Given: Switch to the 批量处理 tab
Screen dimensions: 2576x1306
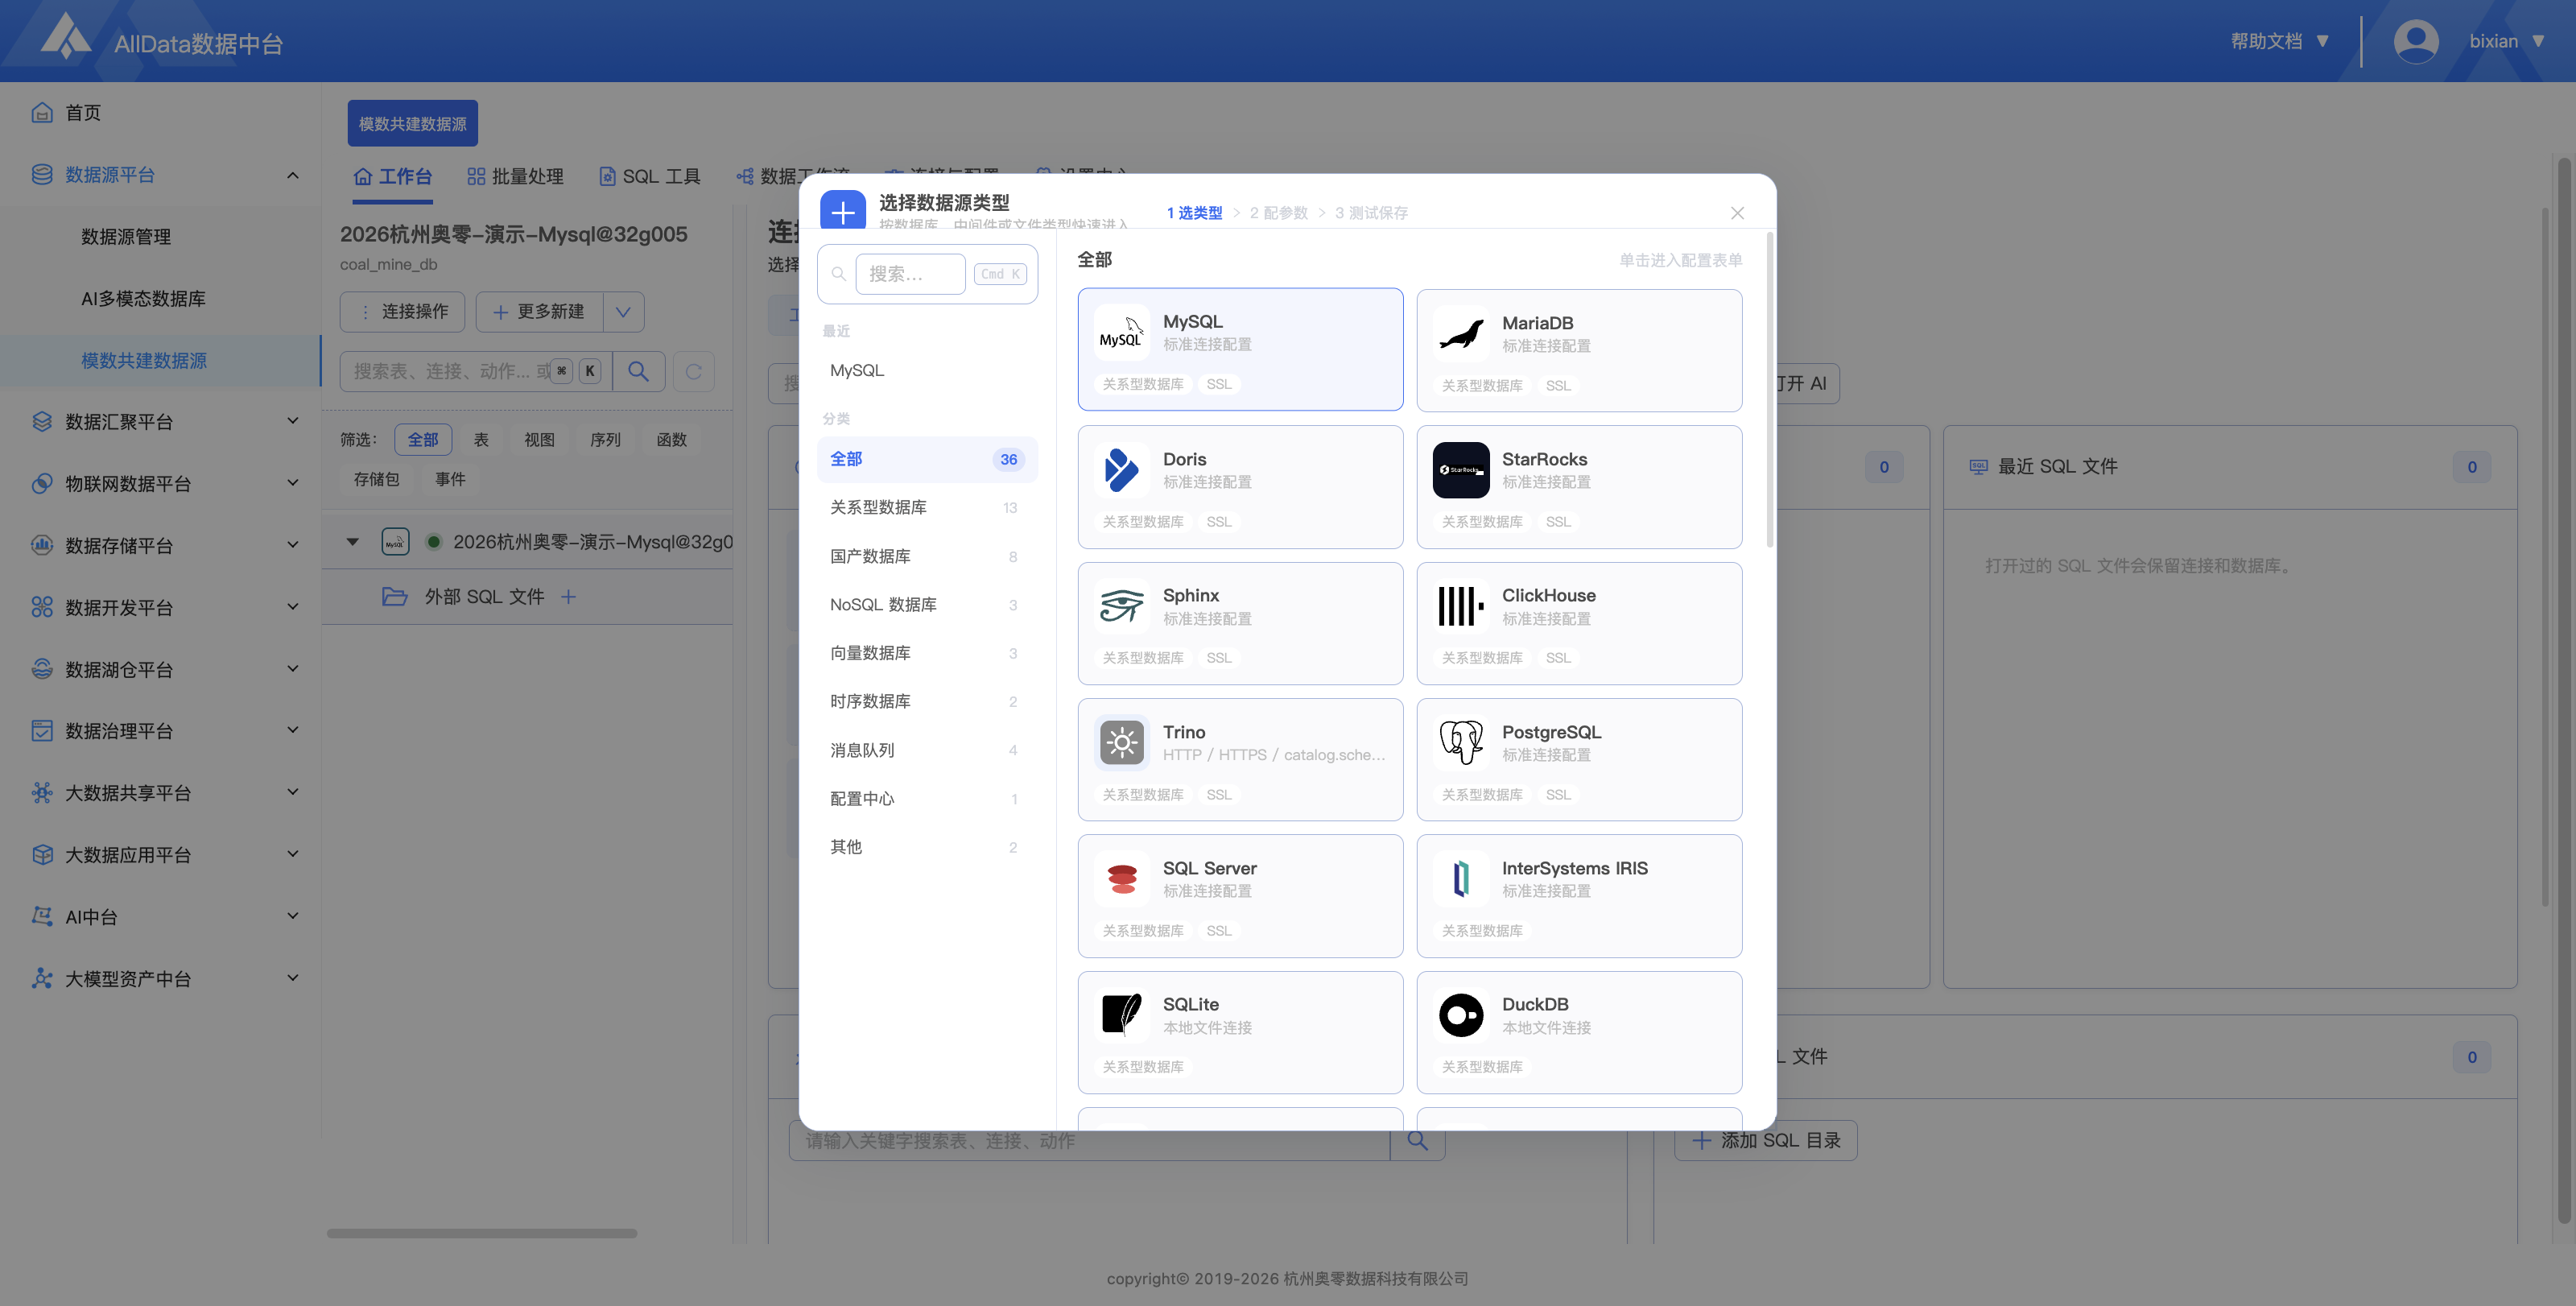Looking at the screenshot, I should click(515, 177).
